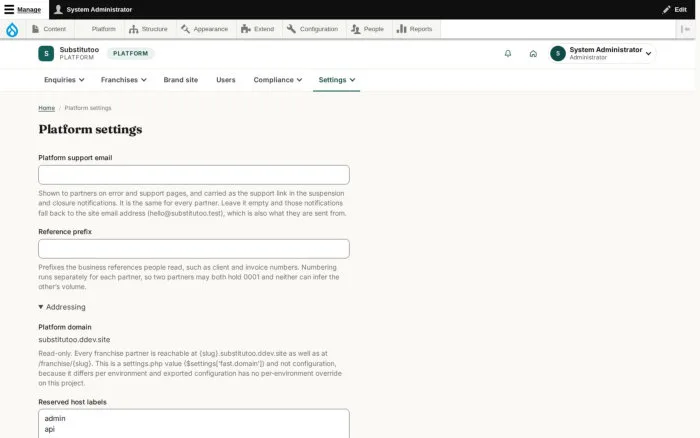Expand the Enquiries dropdown menu
This screenshot has width=700, height=438.
click(64, 80)
